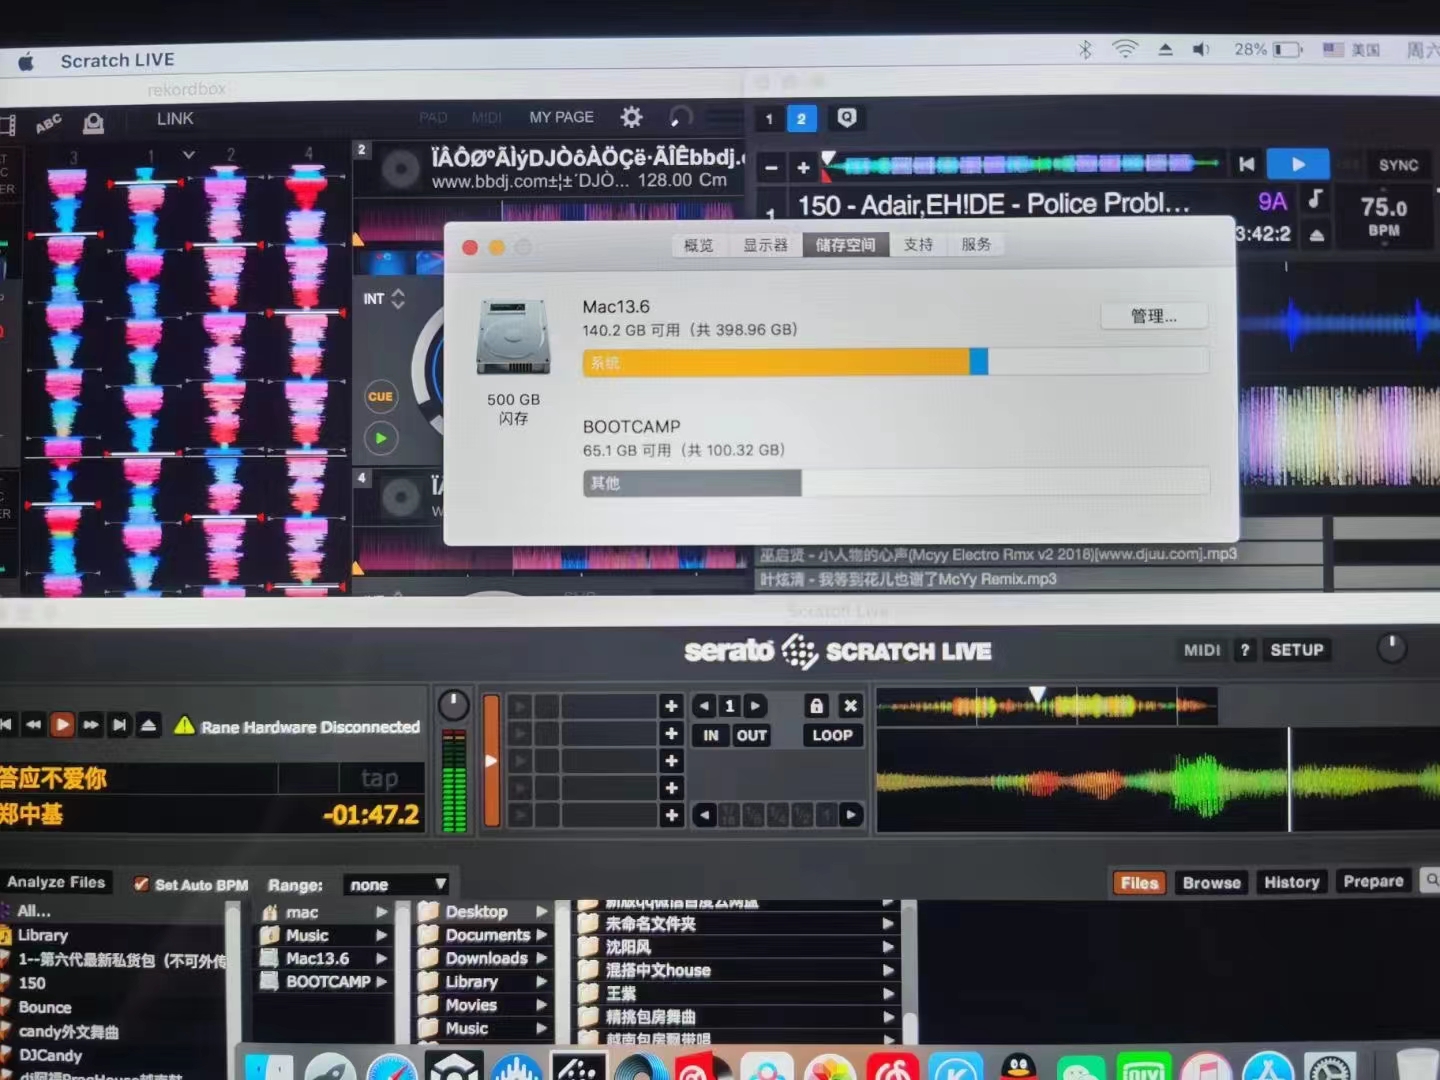Click the music note key icon near 9A
Image resolution: width=1440 pixels, height=1080 pixels.
[x=1316, y=199]
